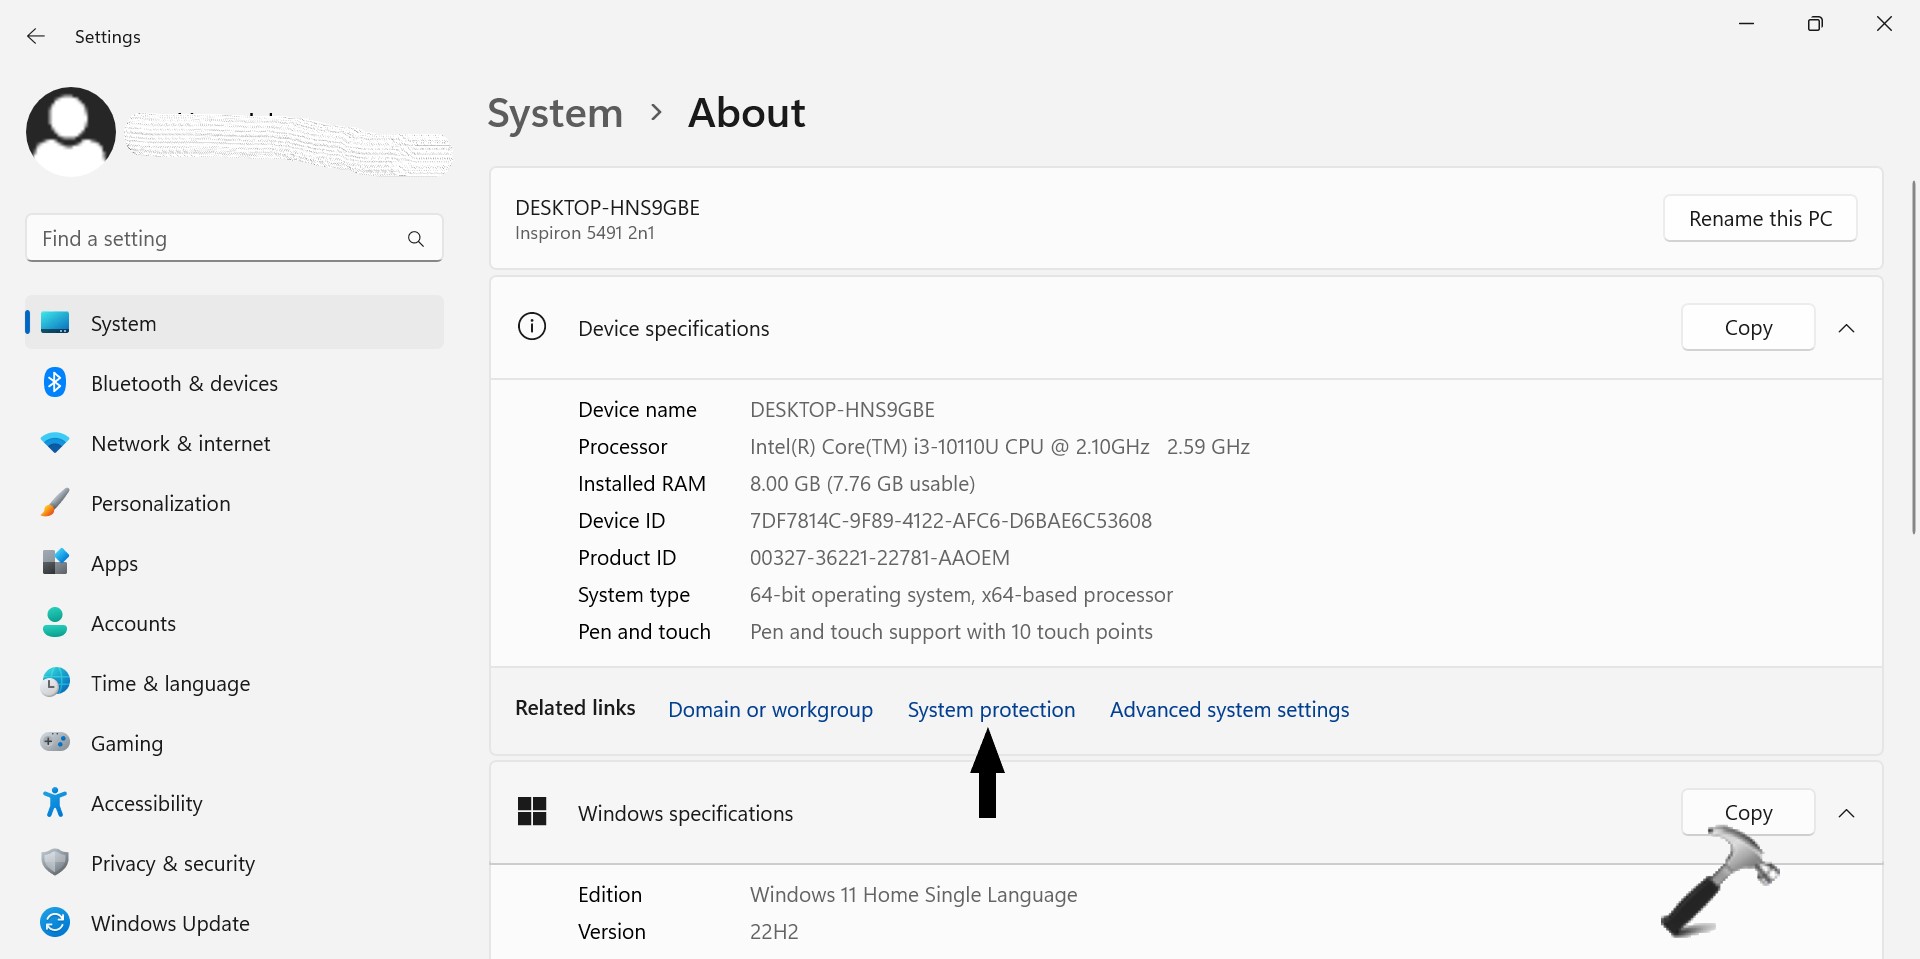The height and width of the screenshot is (959, 1920).
Task: Open Advanced system settings link
Action: pos(1229,710)
